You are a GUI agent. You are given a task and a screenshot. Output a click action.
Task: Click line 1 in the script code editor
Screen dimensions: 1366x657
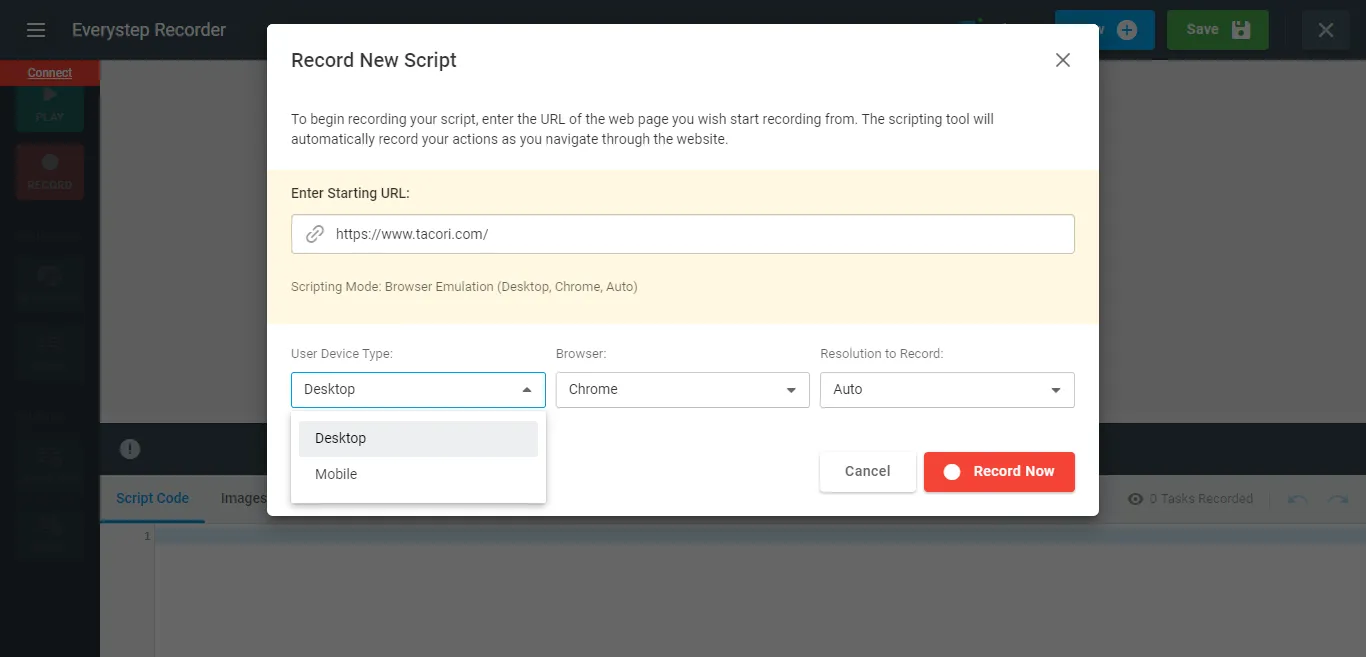tap(760, 536)
